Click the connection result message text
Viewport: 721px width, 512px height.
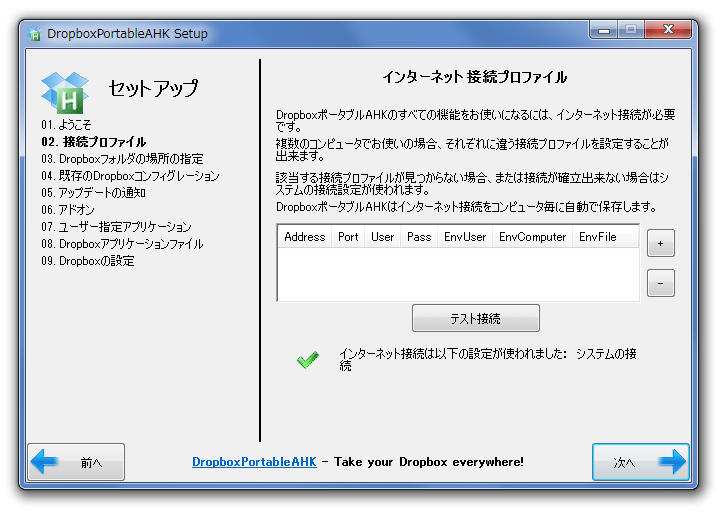[488, 359]
